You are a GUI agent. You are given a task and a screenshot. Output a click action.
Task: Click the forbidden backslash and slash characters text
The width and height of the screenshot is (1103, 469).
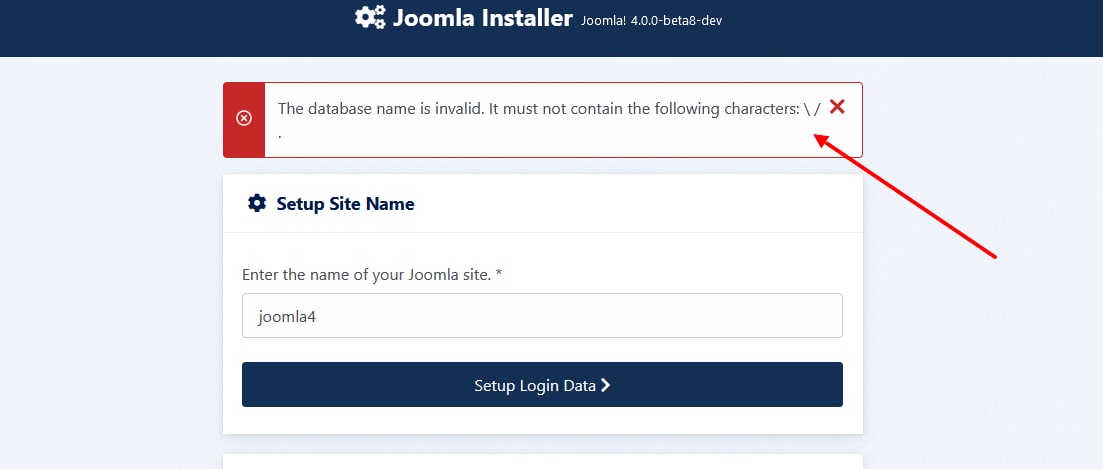(x=811, y=109)
